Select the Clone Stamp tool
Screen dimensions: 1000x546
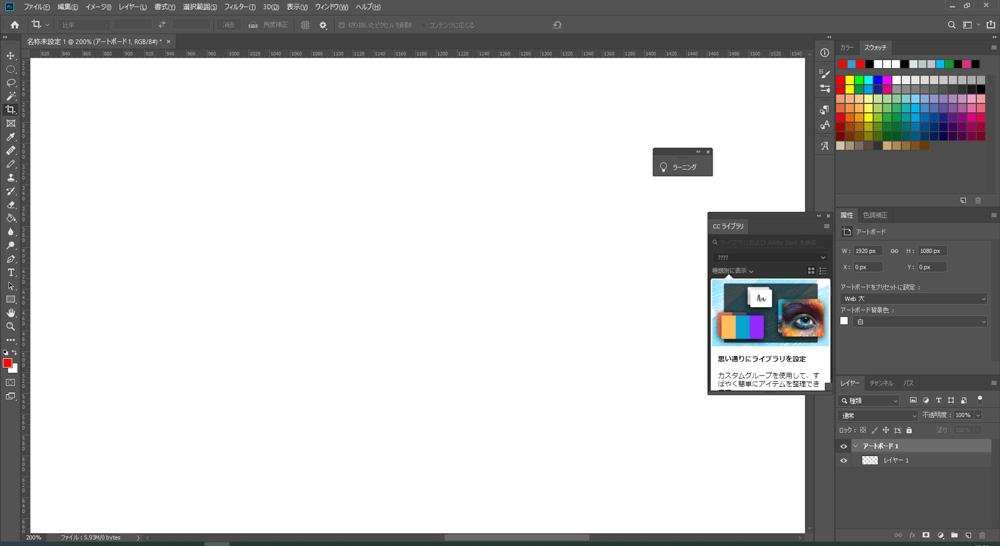point(11,177)
